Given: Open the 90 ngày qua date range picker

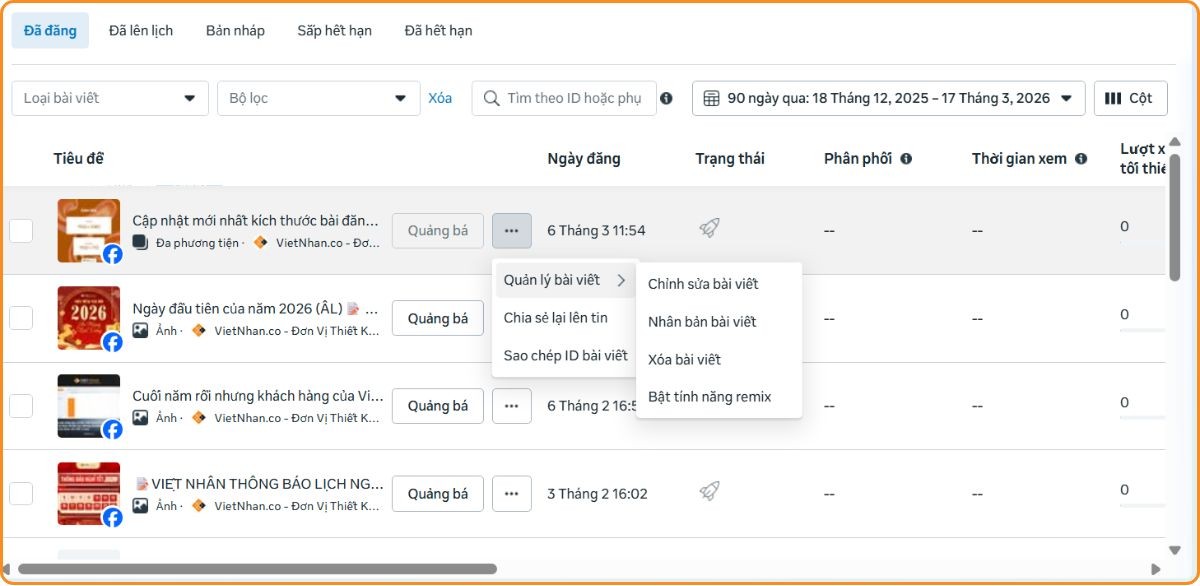Looking at the screenshot, I should (x=888, y=98).
